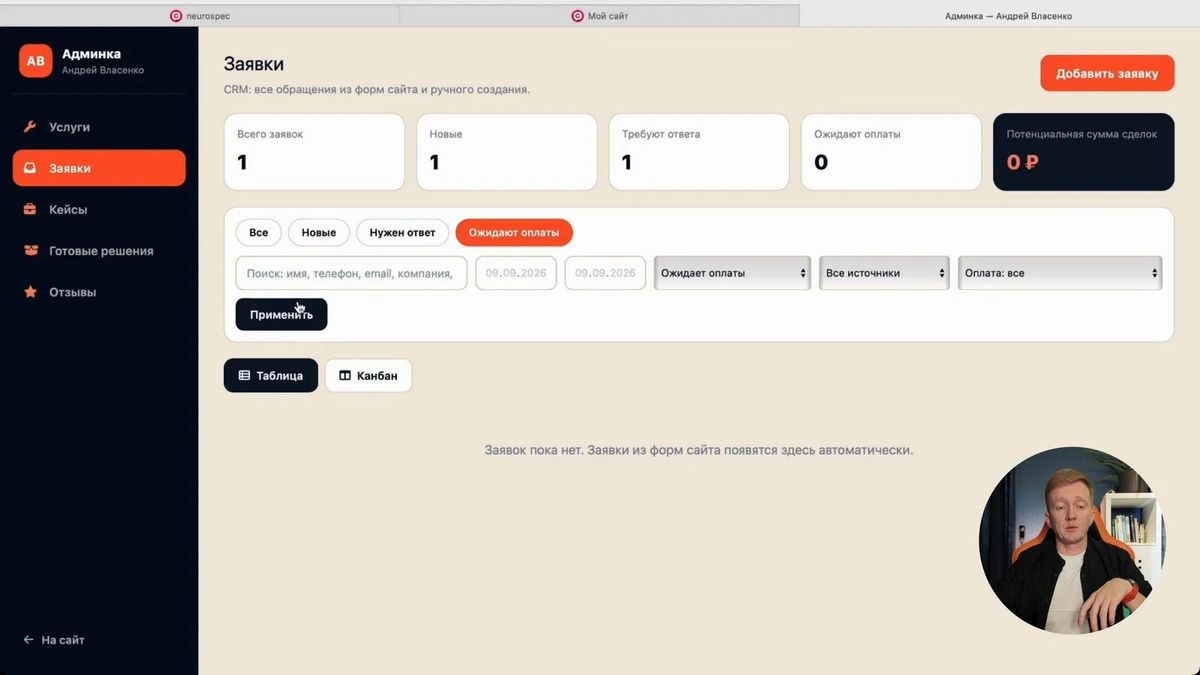Click the neurospec tab favicon
1200x675 pixels.
point(176,16)
